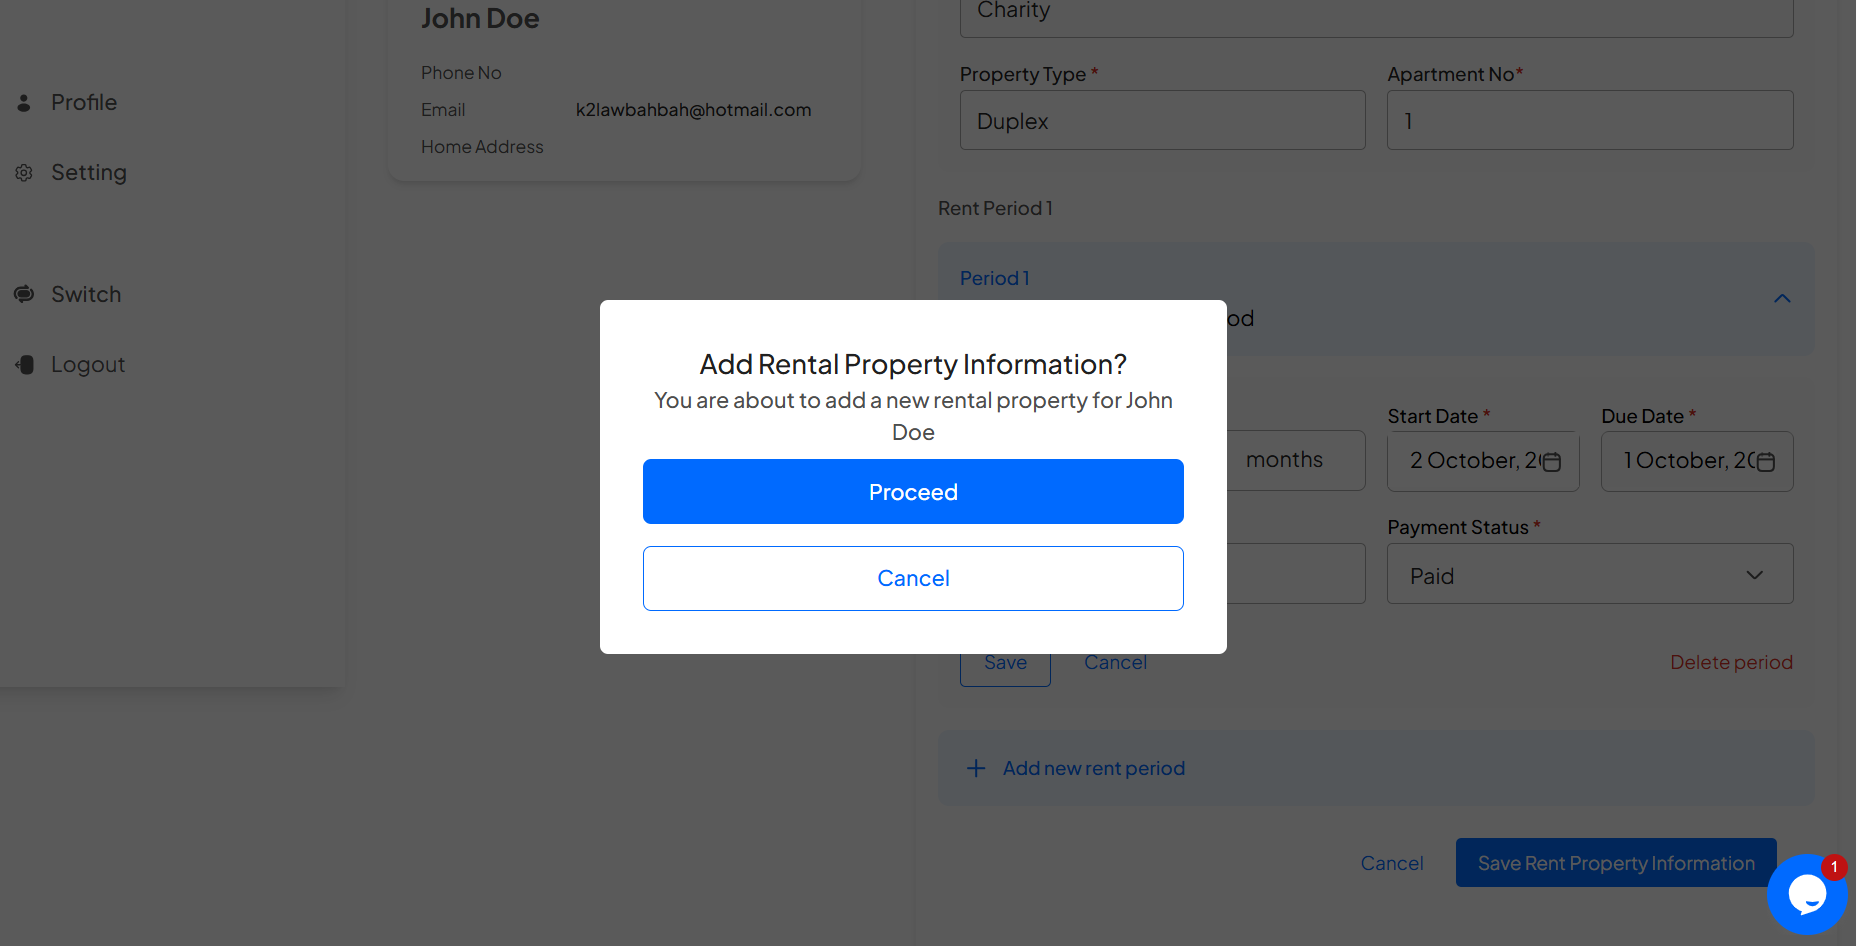Focus the Property Type field with Duplex

(1163, 120)
